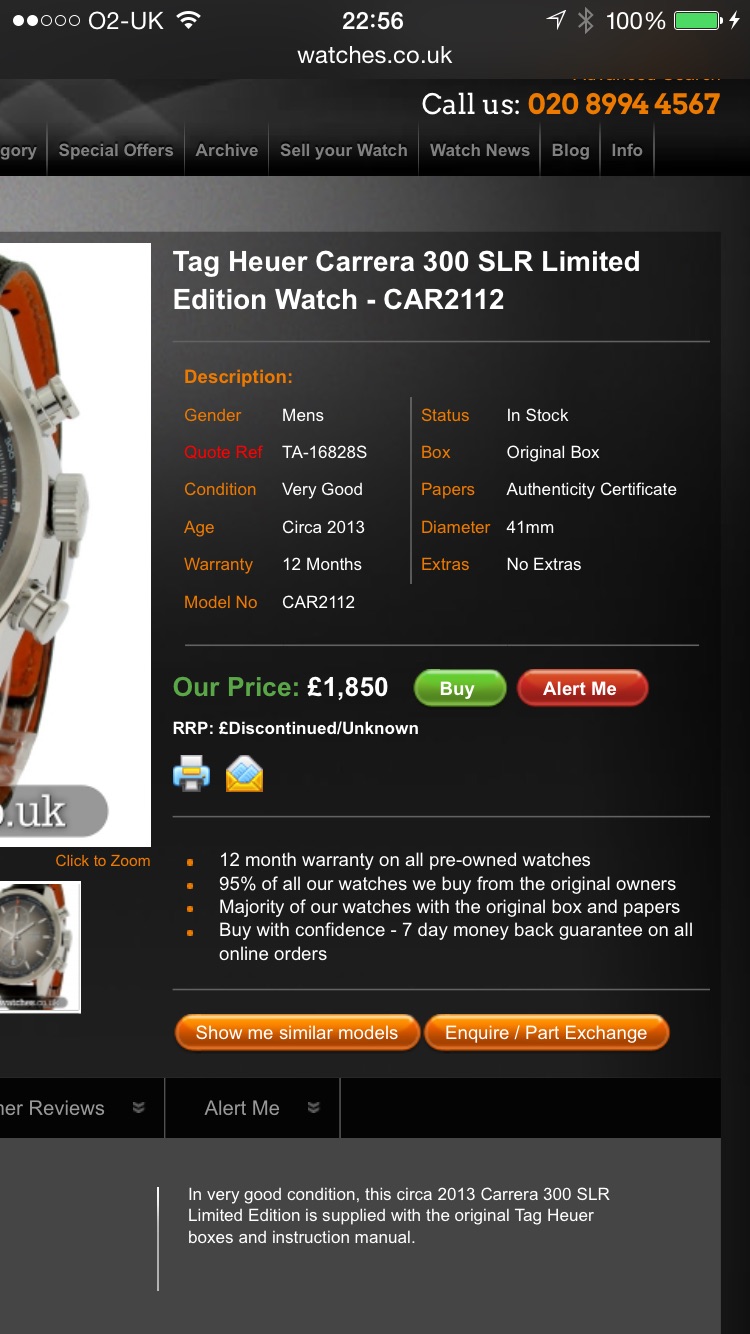
Task: Tap the battery icon in status bar
Action: point(698,20)
